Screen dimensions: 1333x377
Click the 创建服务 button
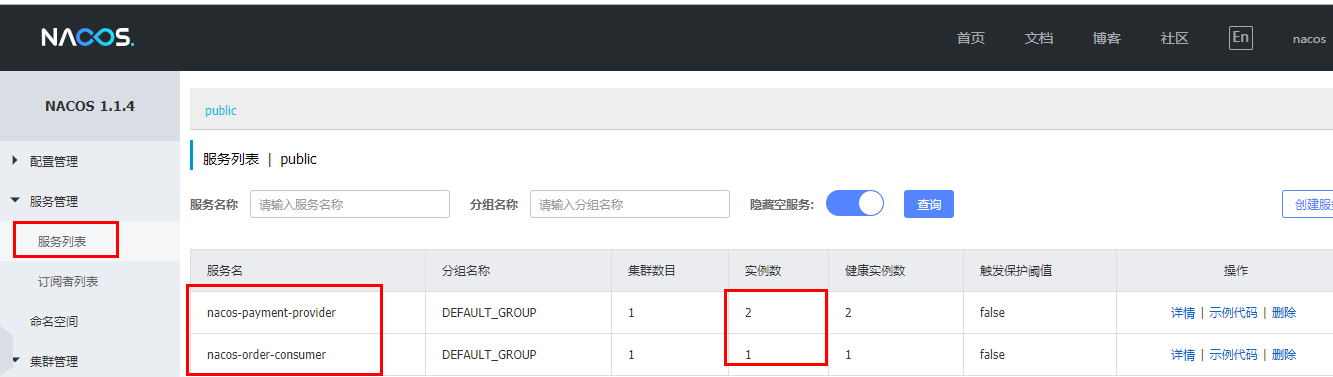click(x=1308, y=204)
